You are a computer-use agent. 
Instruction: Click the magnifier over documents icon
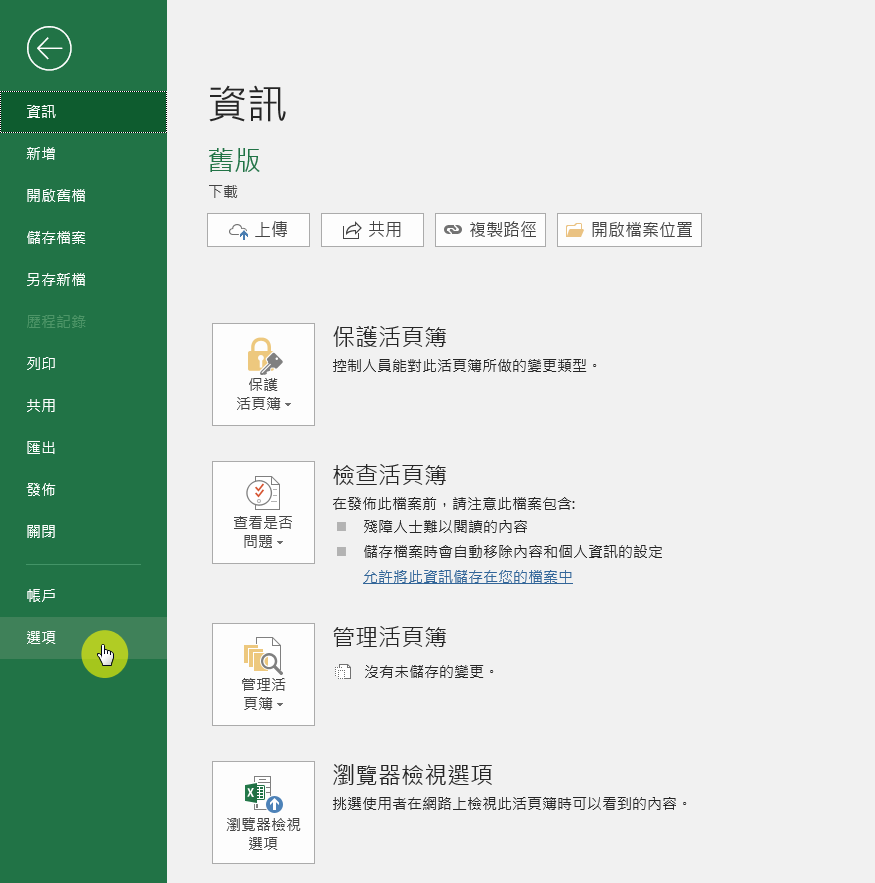(x=263, y=655)
